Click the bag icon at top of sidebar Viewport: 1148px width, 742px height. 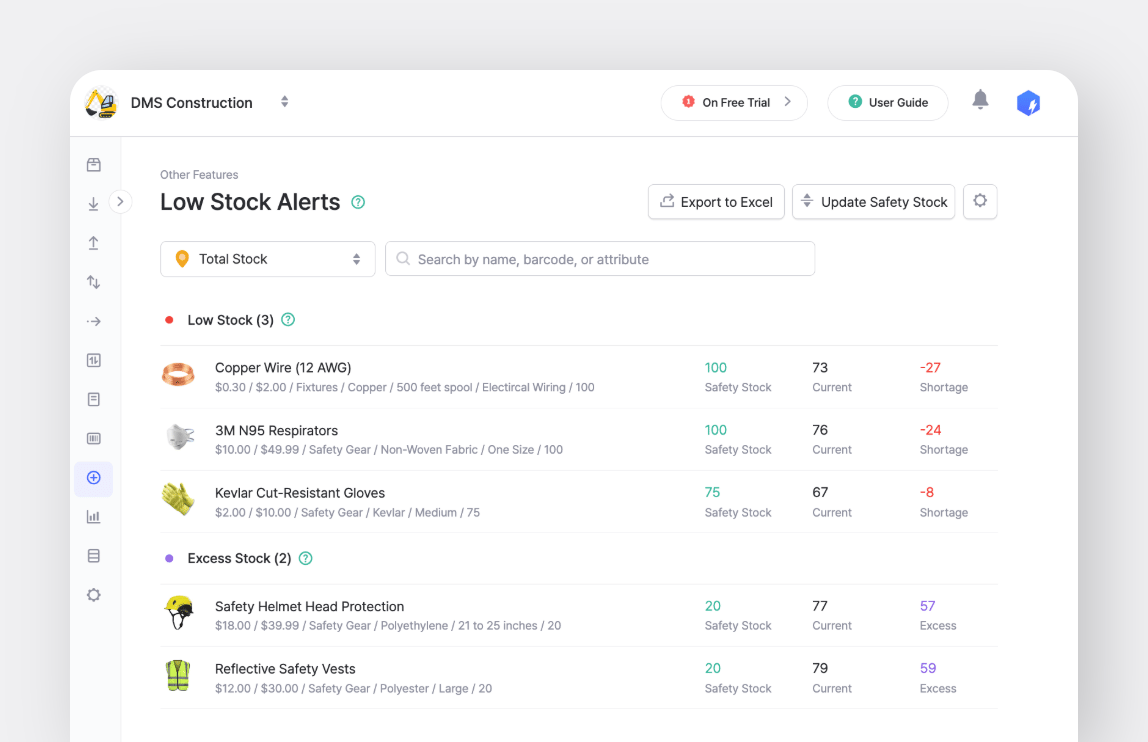tap(93, 164)
